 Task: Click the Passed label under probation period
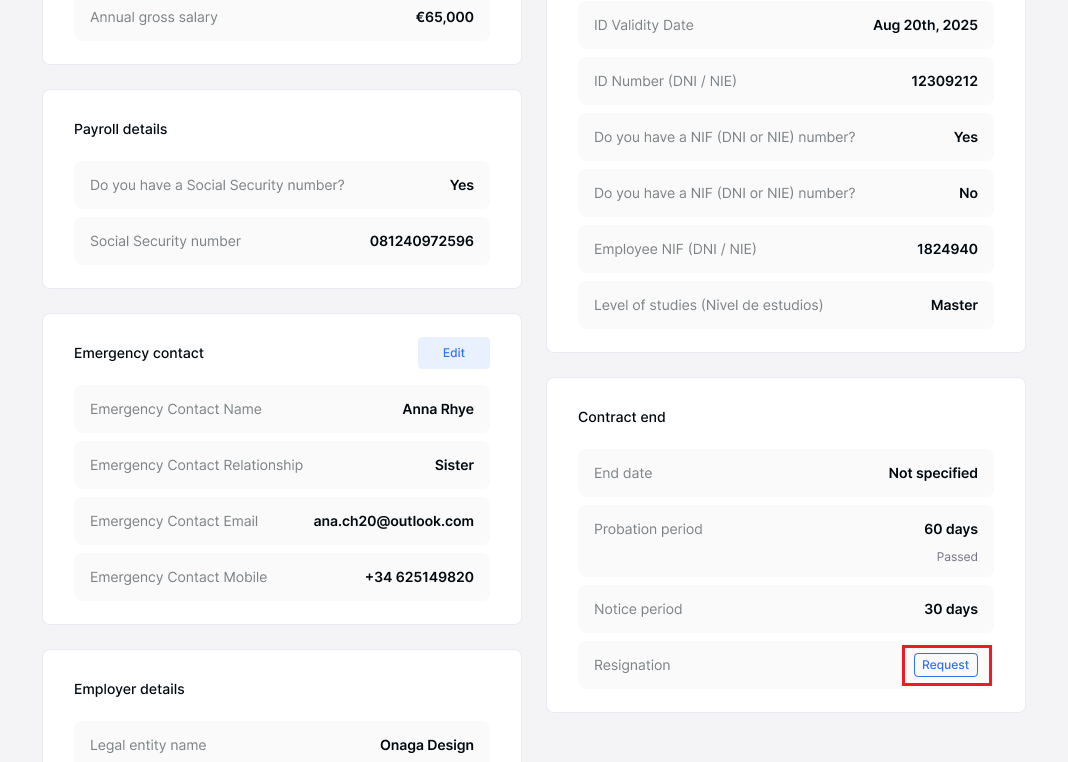click(957, 557)
